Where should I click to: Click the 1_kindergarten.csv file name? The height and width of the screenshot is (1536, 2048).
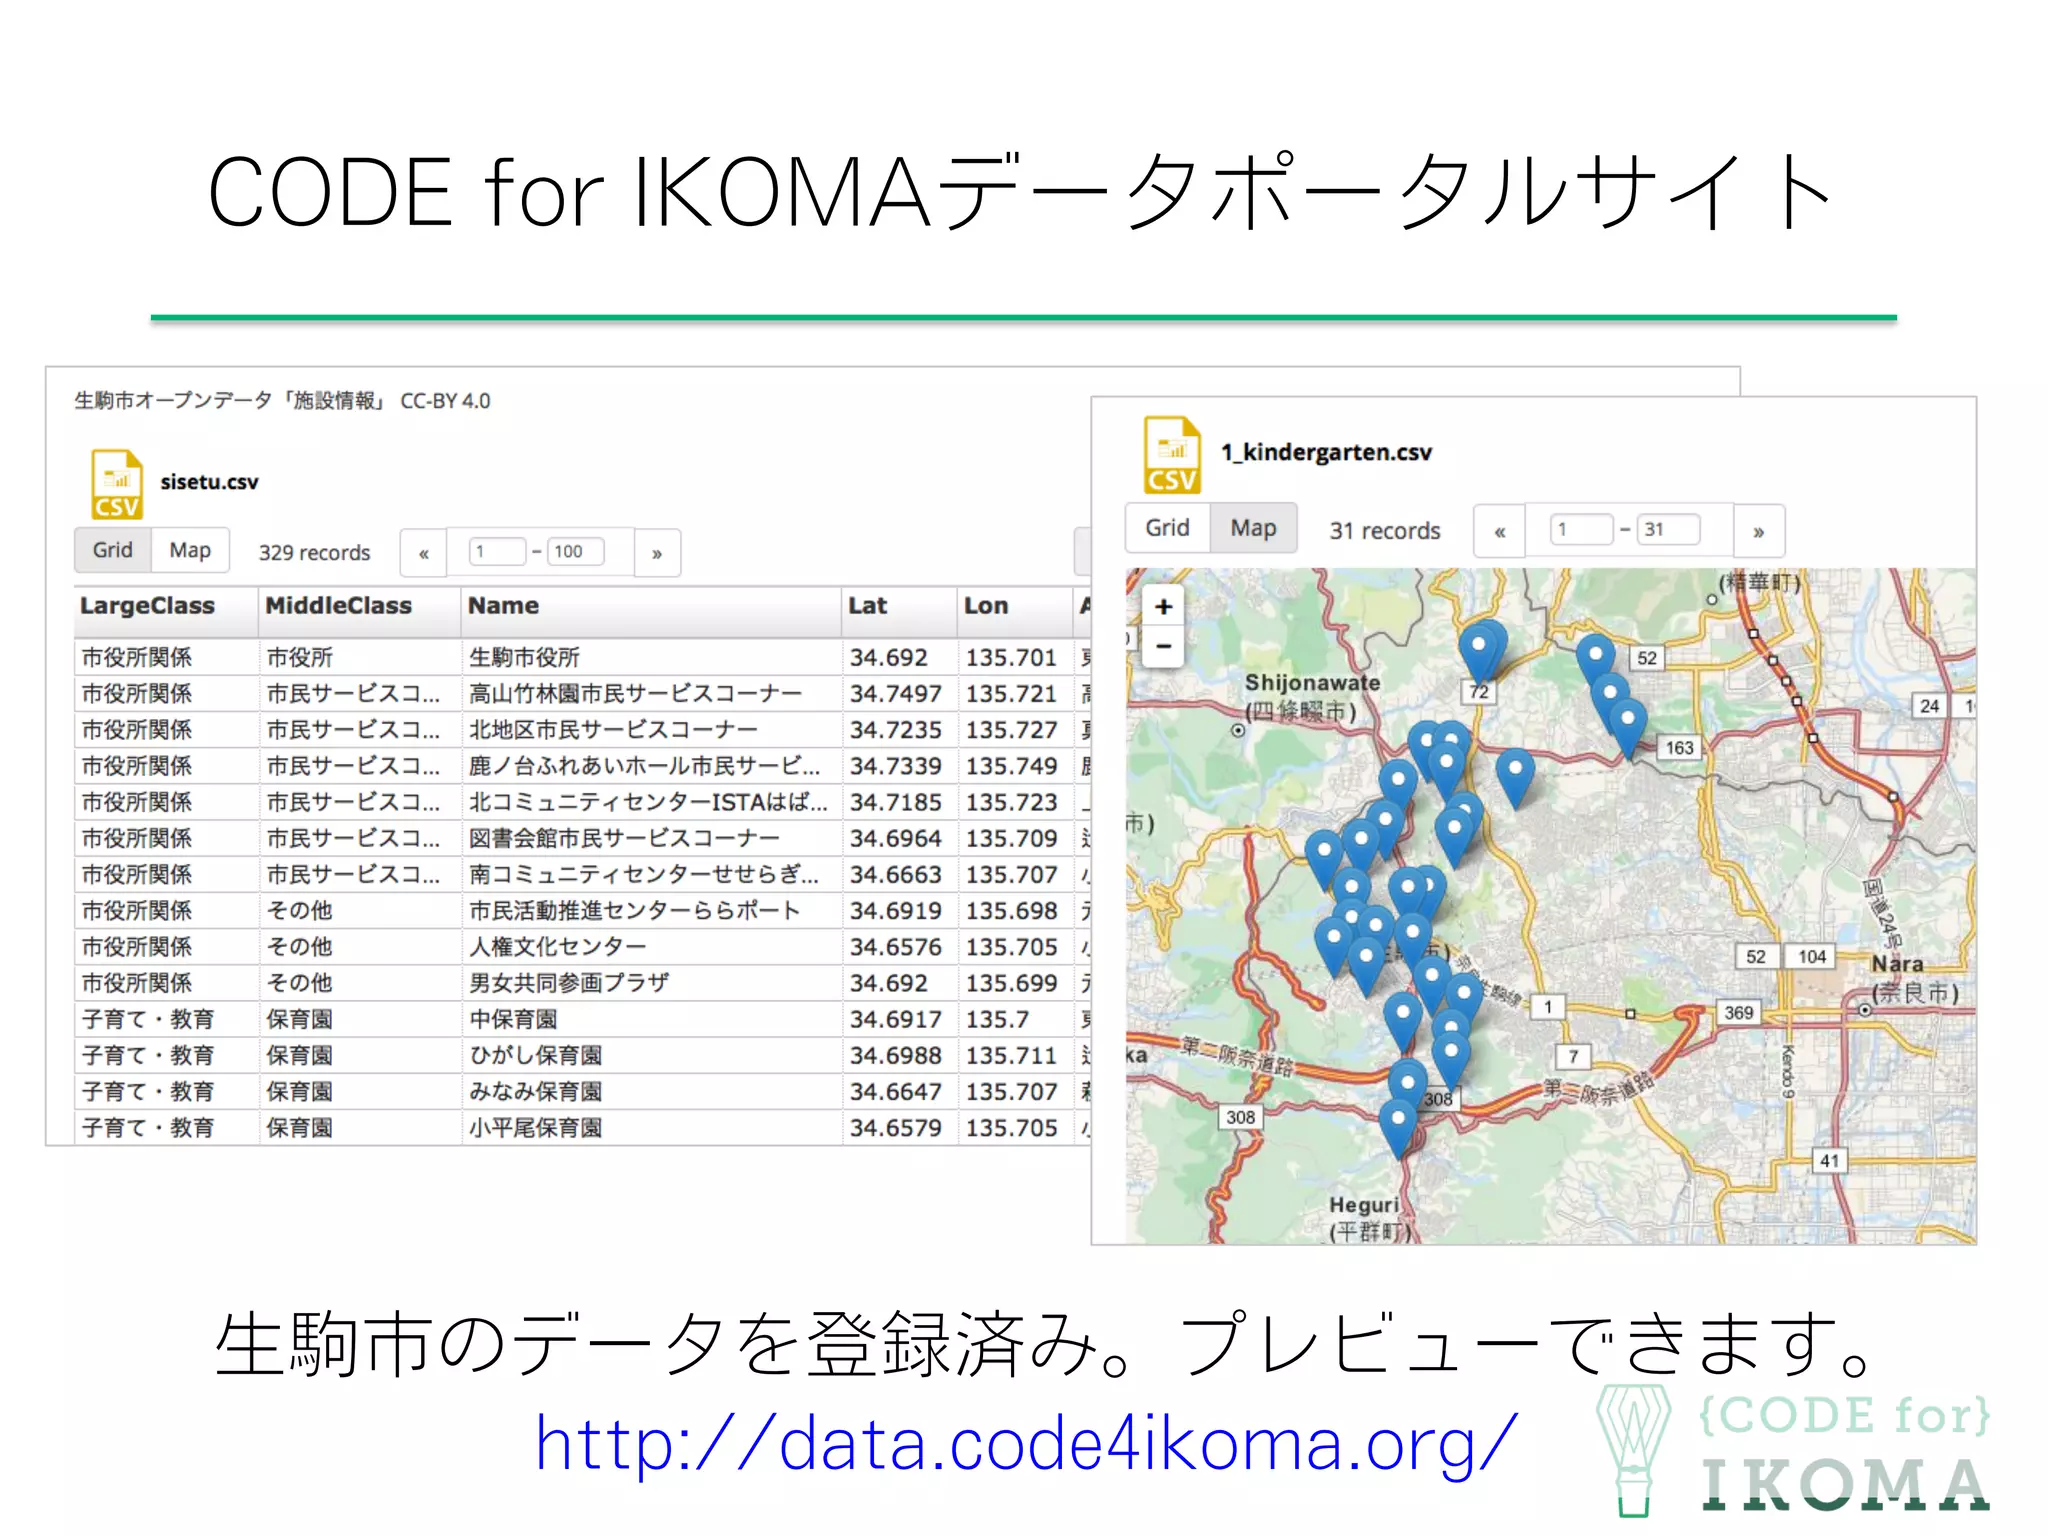[1326, 452]
